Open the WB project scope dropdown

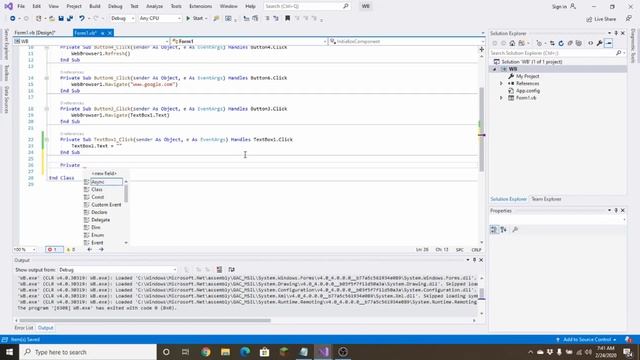91,41
